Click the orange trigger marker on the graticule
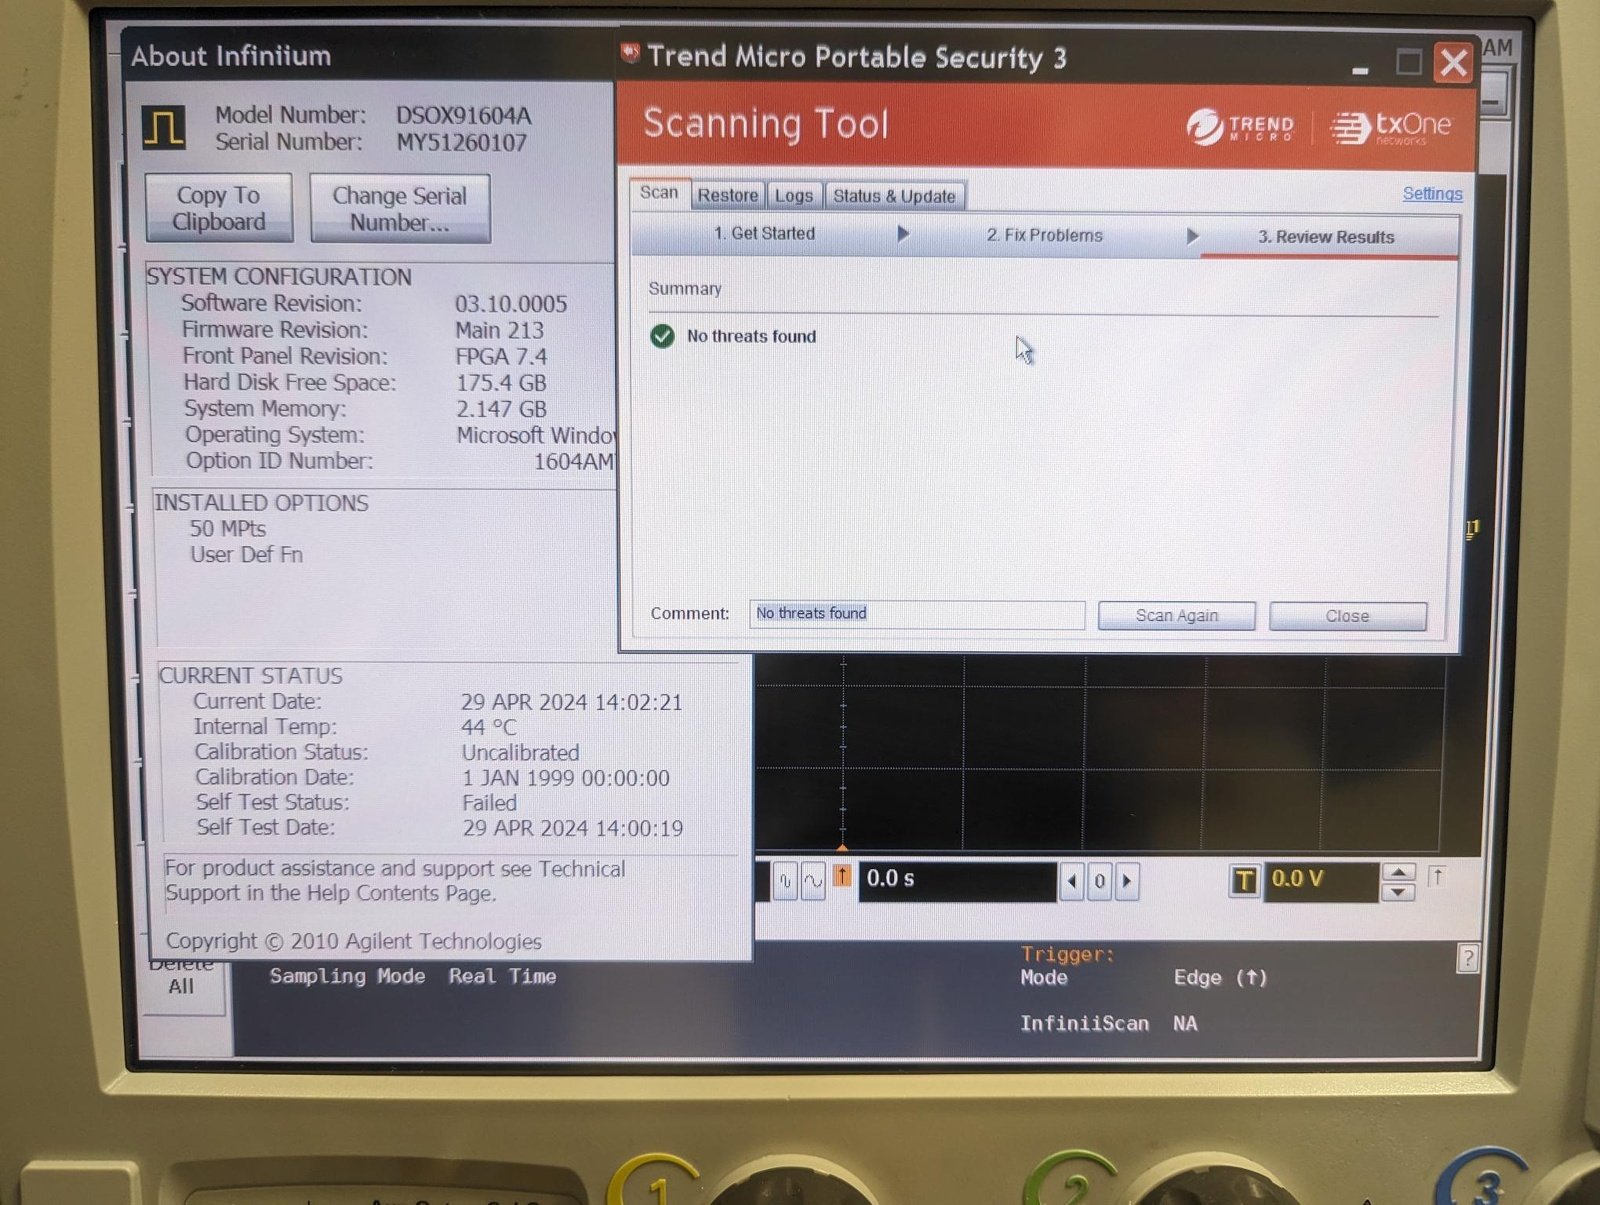The height and width of the screenshot is (1205, 1600). click(x=842, y=848)
